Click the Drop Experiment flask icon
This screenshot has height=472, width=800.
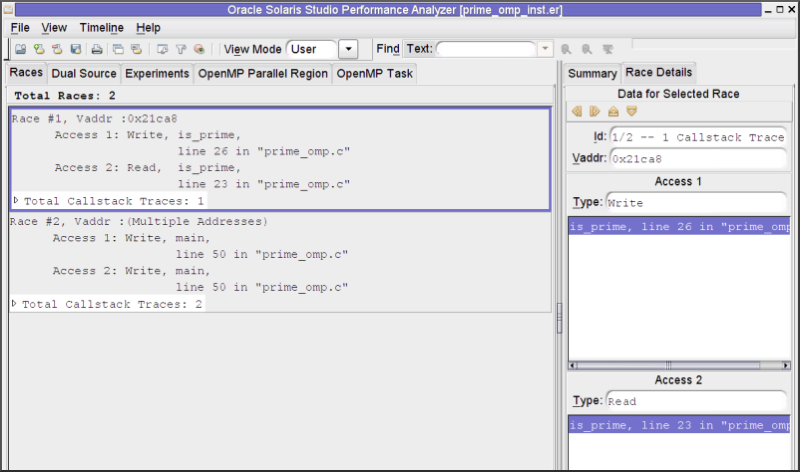pyautogui.click(x=57, y=49)
